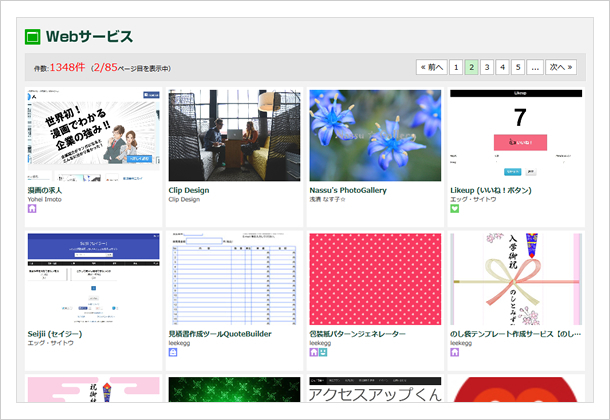This screenshot has width=610, height=420.
Task: Go to previous page with « 前へ
Action: pos(431,67)
